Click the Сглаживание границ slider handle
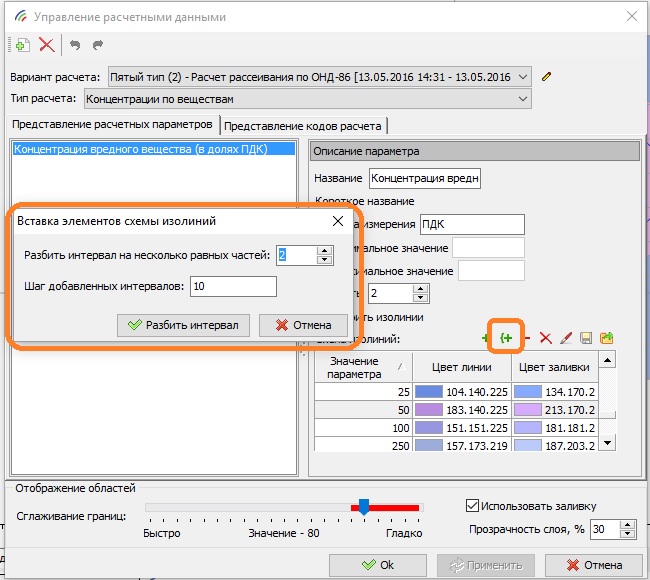The height and width of the screenshot is (580, 650). click(x=364, y=507)
